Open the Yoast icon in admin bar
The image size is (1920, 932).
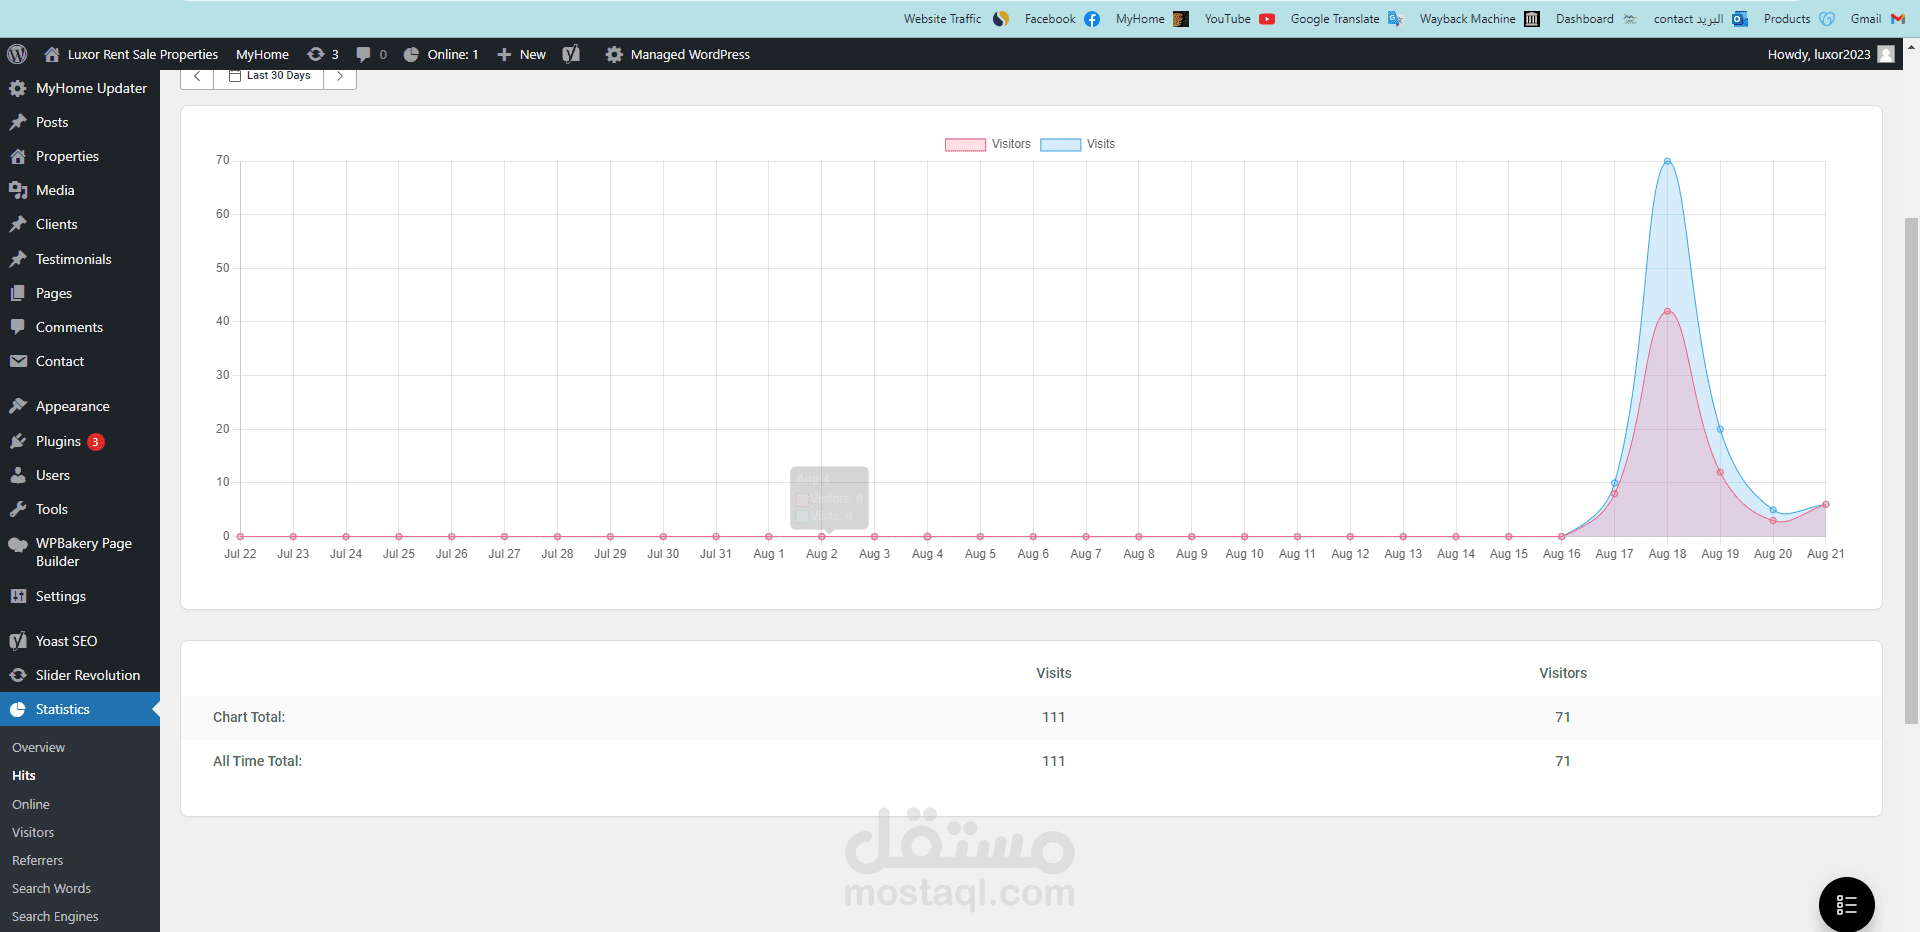[571, 54]
